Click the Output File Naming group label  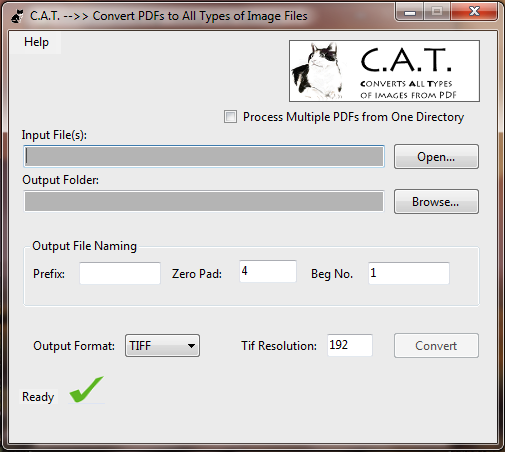tap(84, 246)
